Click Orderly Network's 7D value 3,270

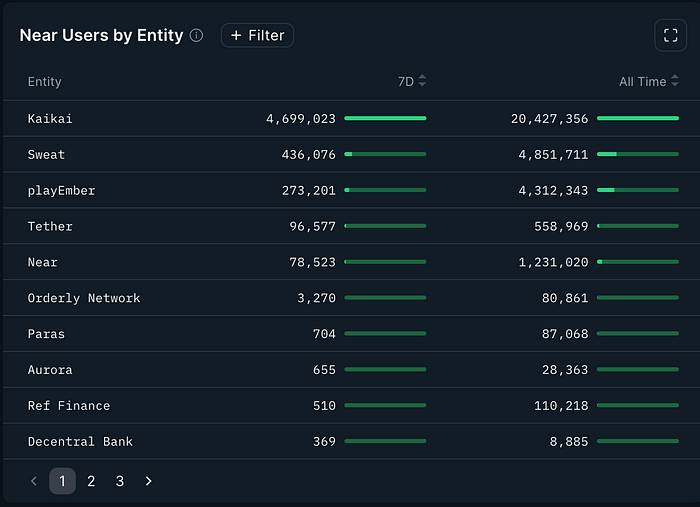[x=316, y=298]
